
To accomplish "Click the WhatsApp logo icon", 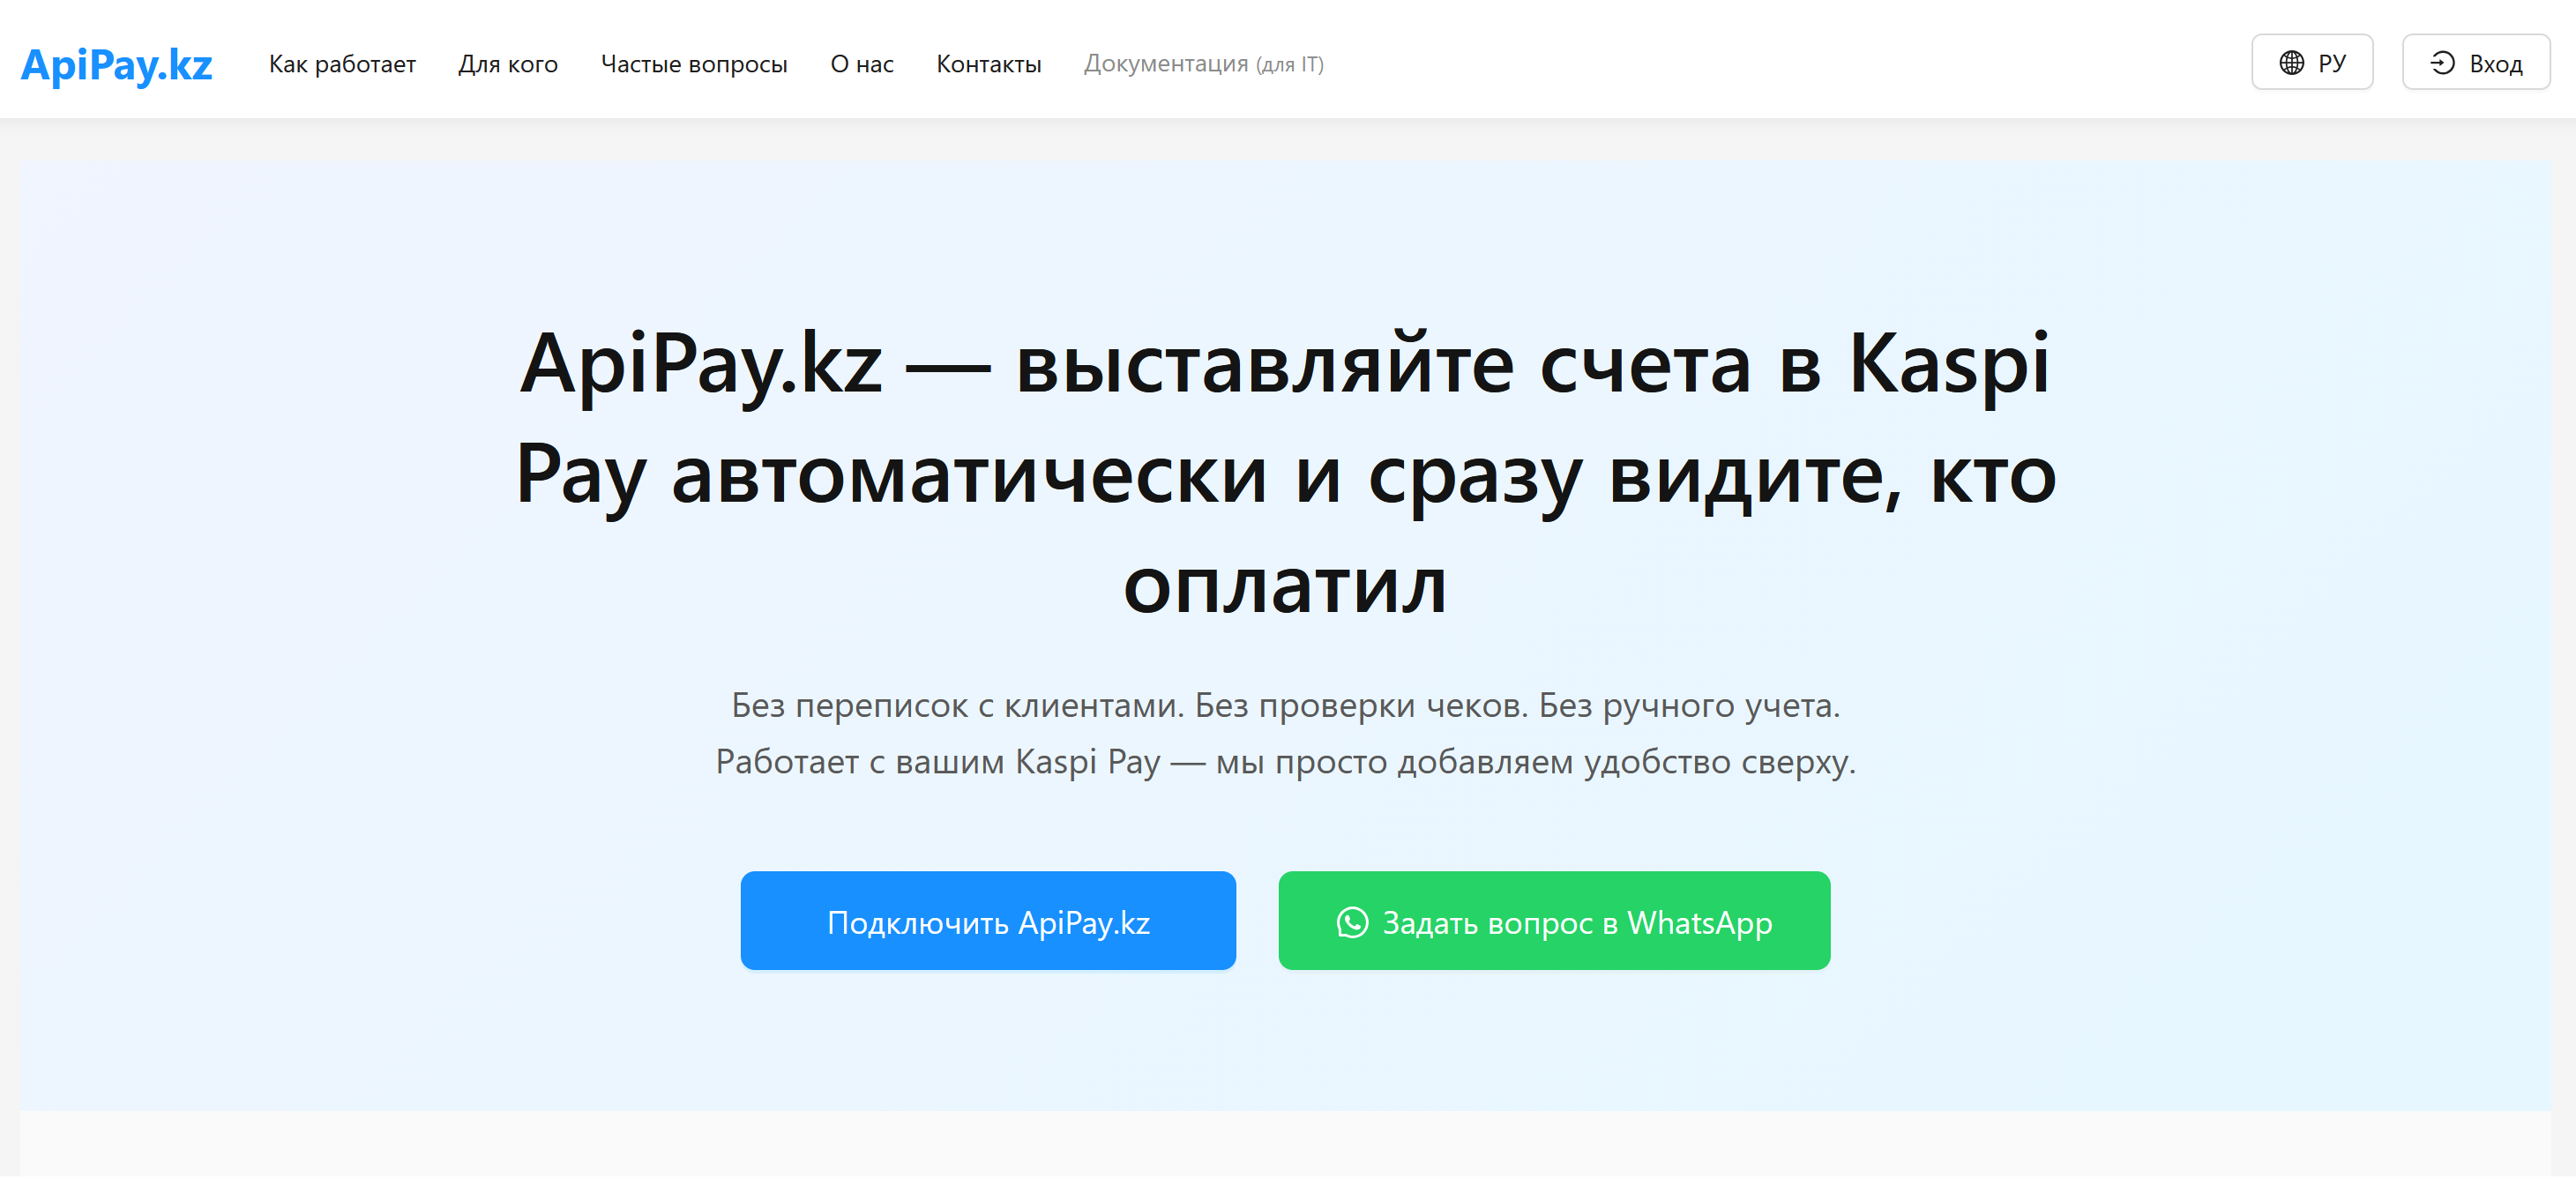I will (1352, 921).
